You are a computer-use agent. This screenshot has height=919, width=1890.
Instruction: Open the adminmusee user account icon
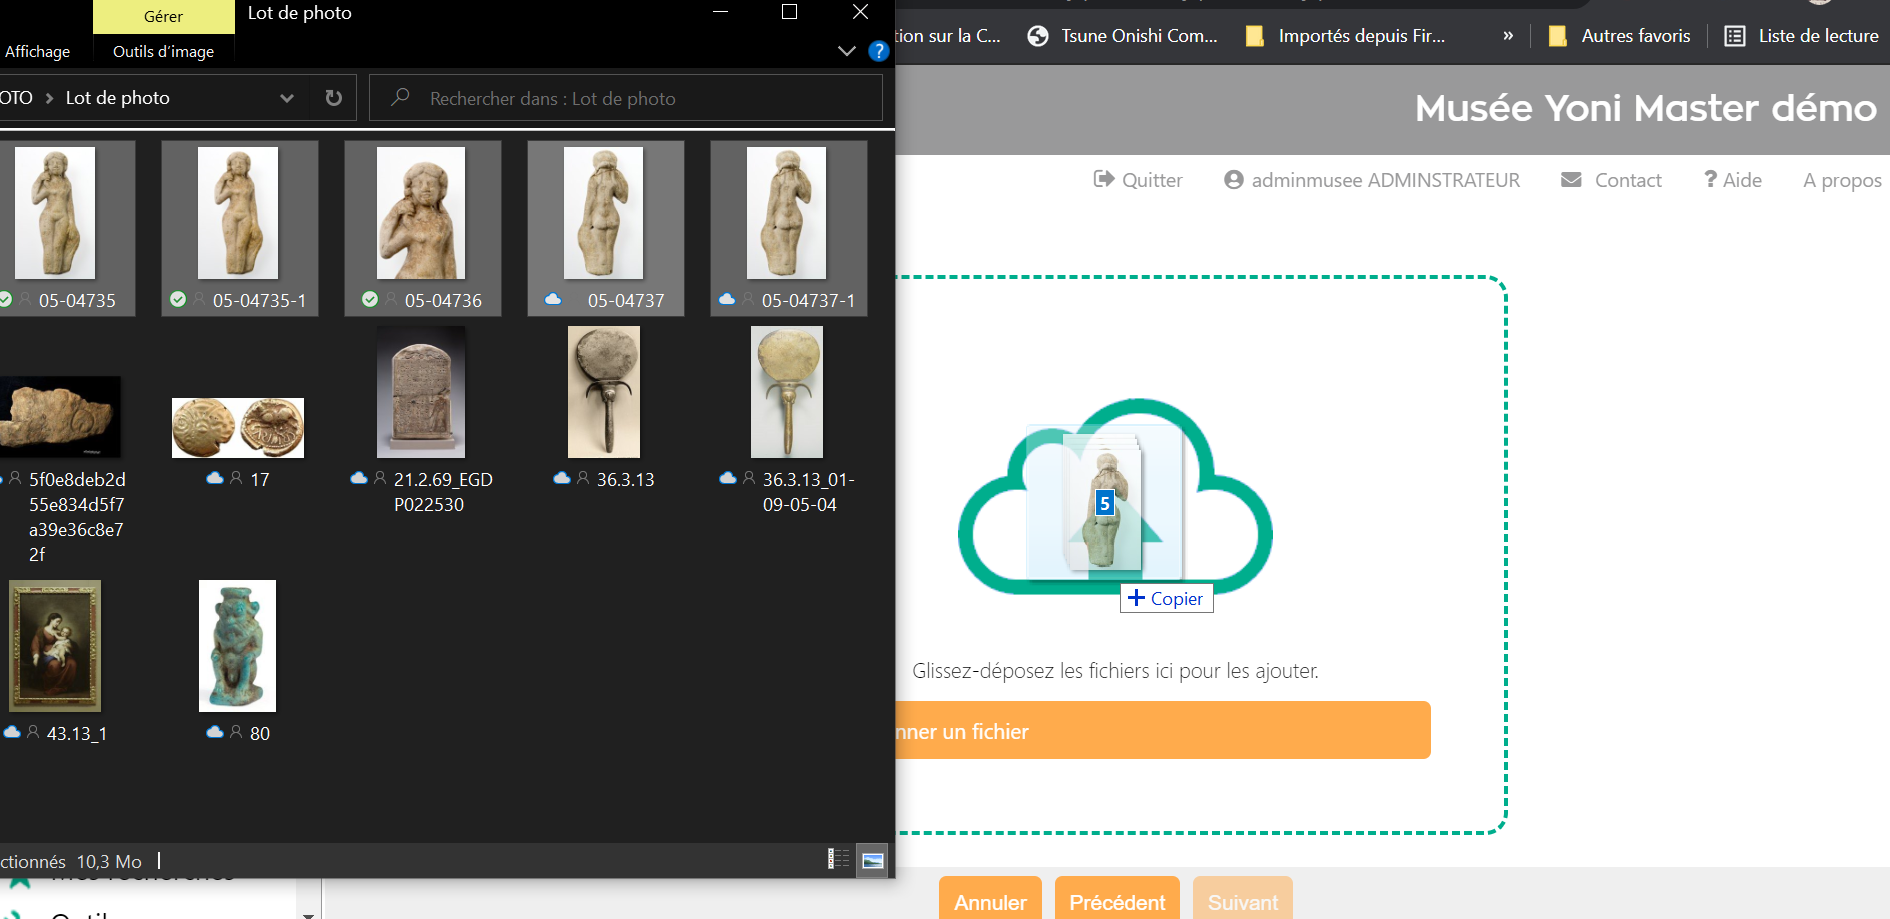(1233, 180)
